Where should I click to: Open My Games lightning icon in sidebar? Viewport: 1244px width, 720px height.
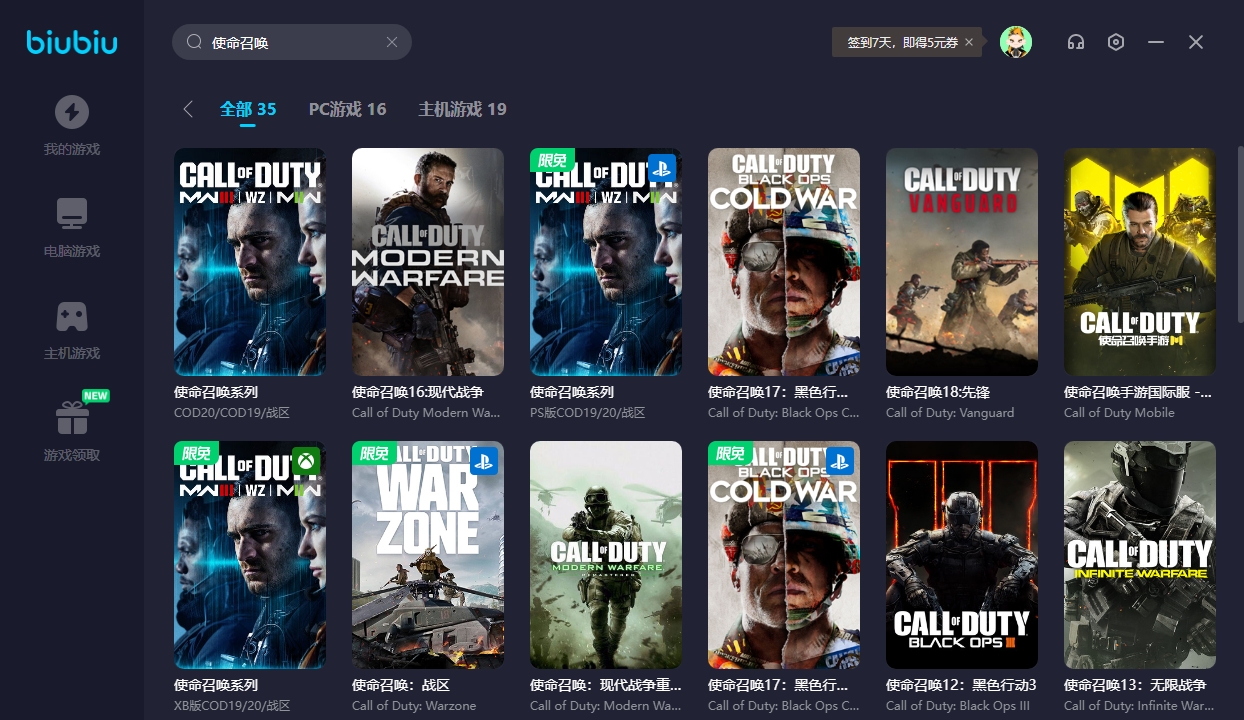pyautogui.click(x=71, y=112)
